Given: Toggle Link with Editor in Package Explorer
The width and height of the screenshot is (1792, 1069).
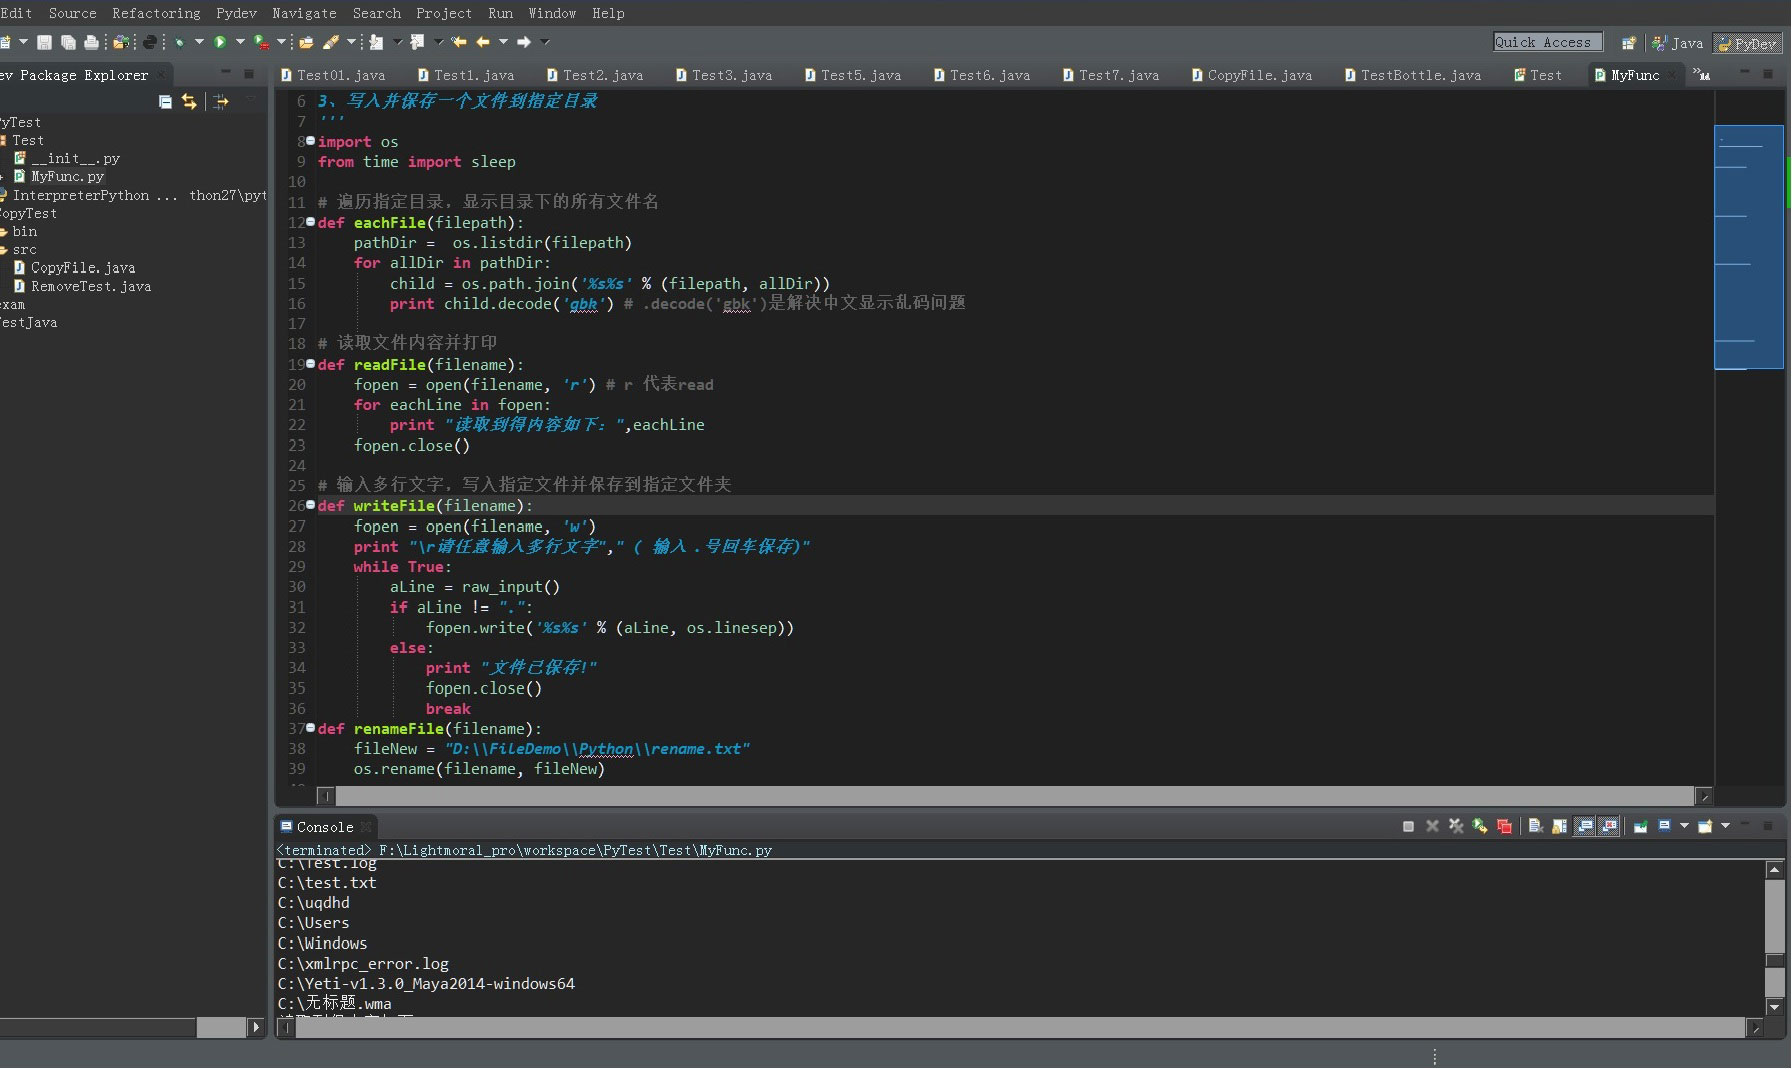Looking at the screenshot, I should point(189,102).
